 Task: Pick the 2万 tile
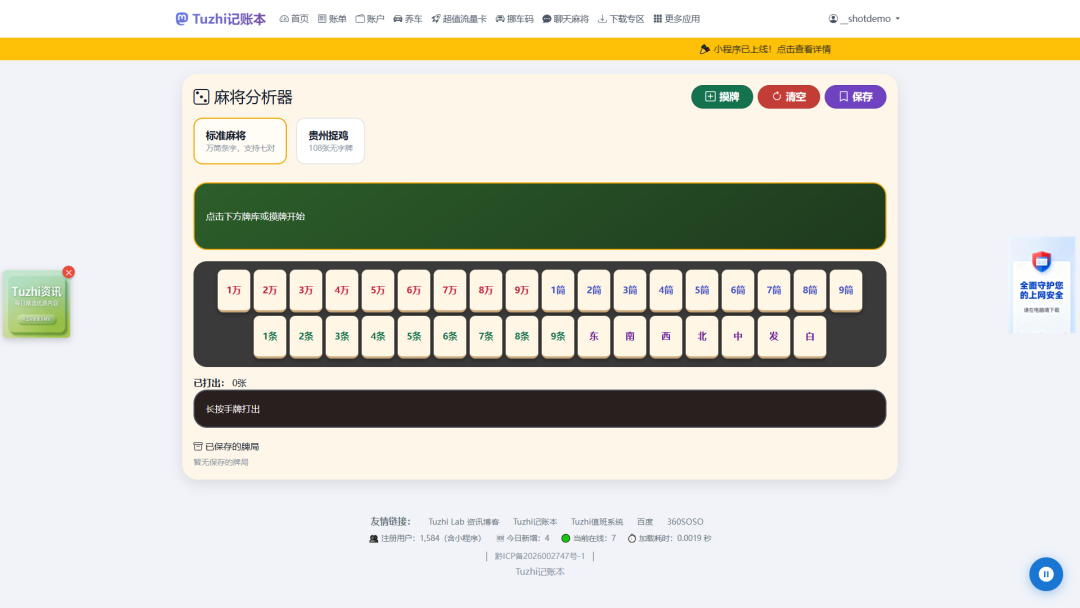270,291
